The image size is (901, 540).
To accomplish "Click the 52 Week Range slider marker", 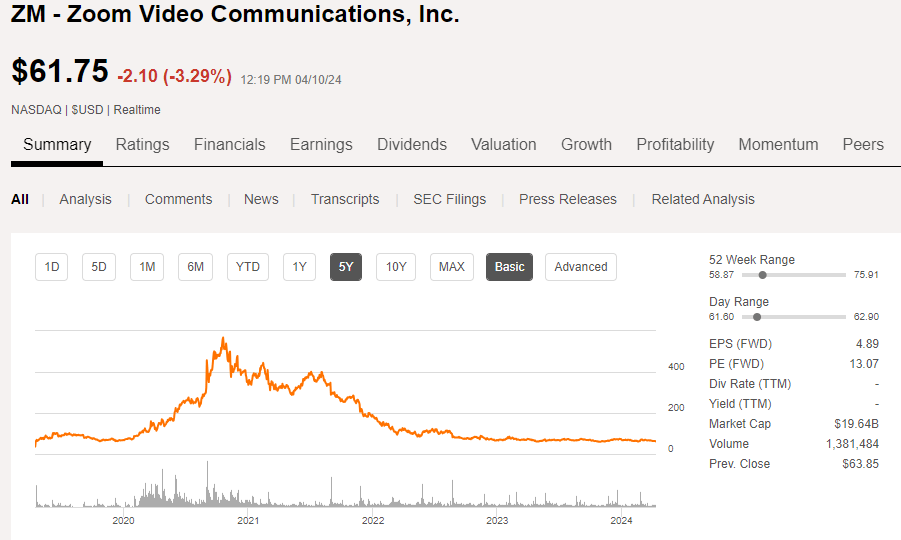I will point(763,274).
